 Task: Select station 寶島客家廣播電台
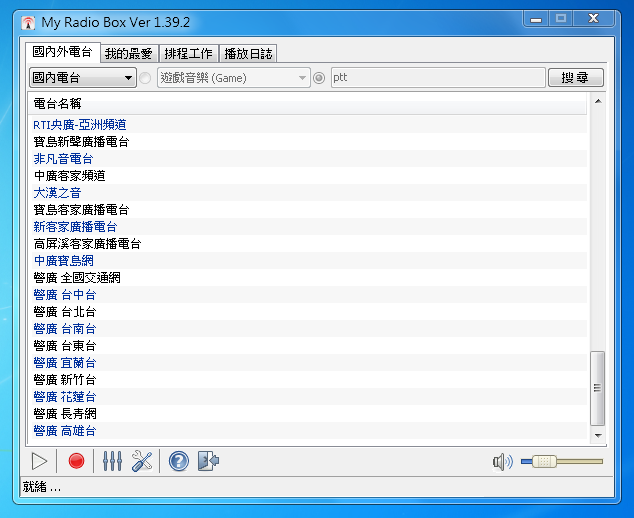tap(308, 209)
